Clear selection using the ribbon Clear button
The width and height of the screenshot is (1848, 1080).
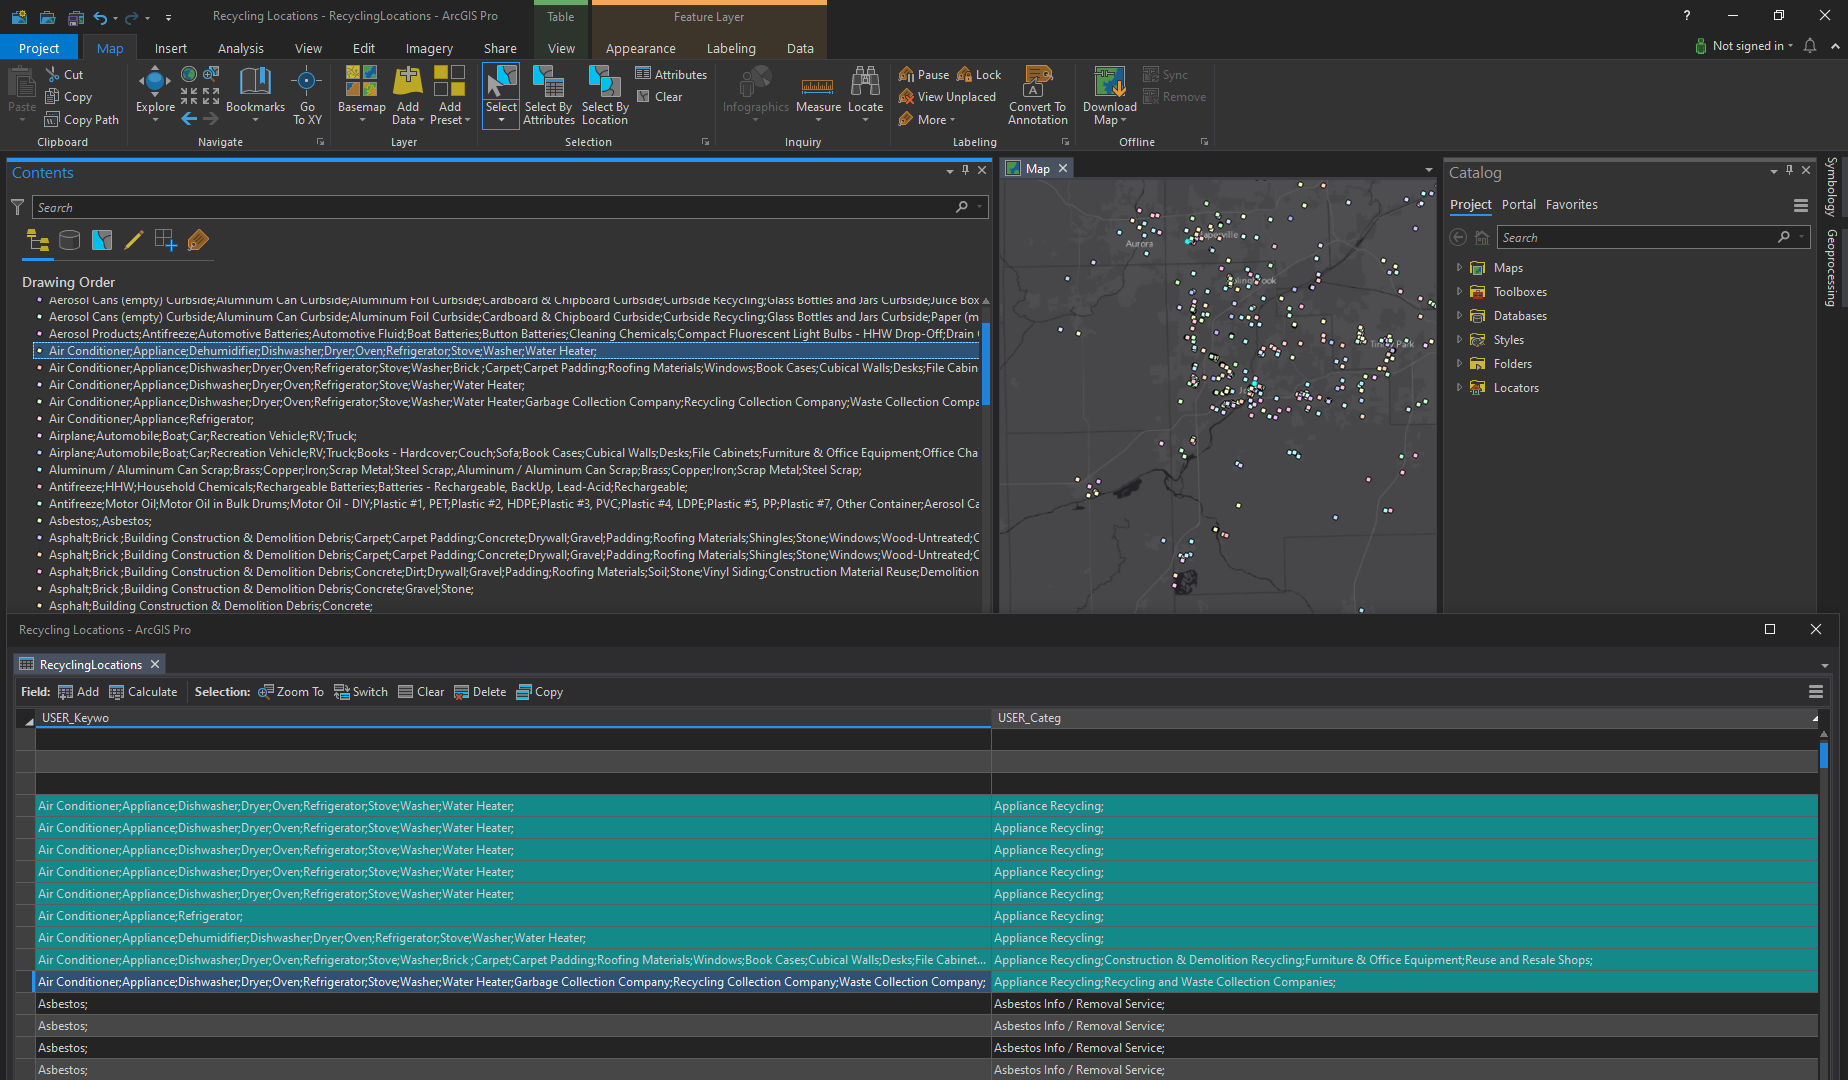(x=659, y=97)
